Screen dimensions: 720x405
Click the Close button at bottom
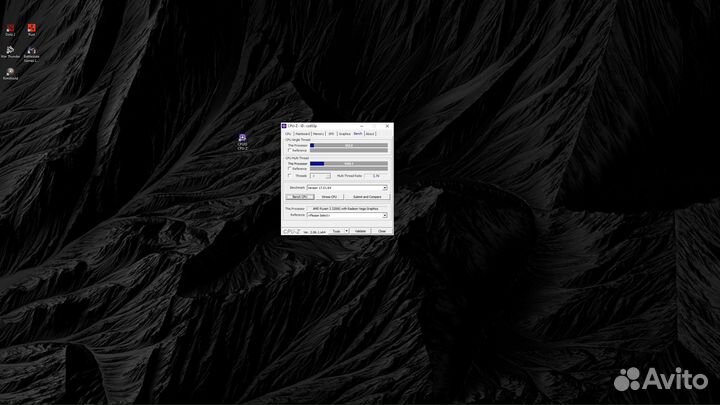pos(382,231)
